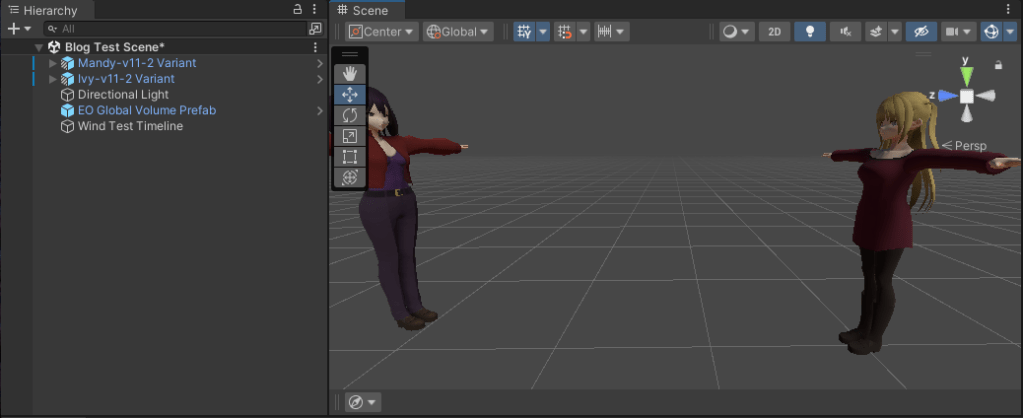Screen dimensions: 1023x418
Task: Select EO Global Volume Prefab object
Action: coord(147,110)
